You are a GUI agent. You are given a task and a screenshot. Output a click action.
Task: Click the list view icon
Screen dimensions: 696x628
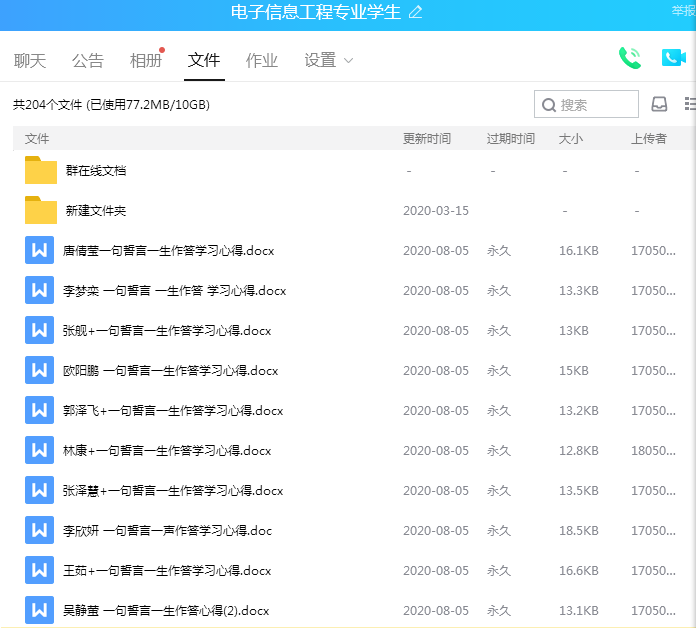(689, 104)
